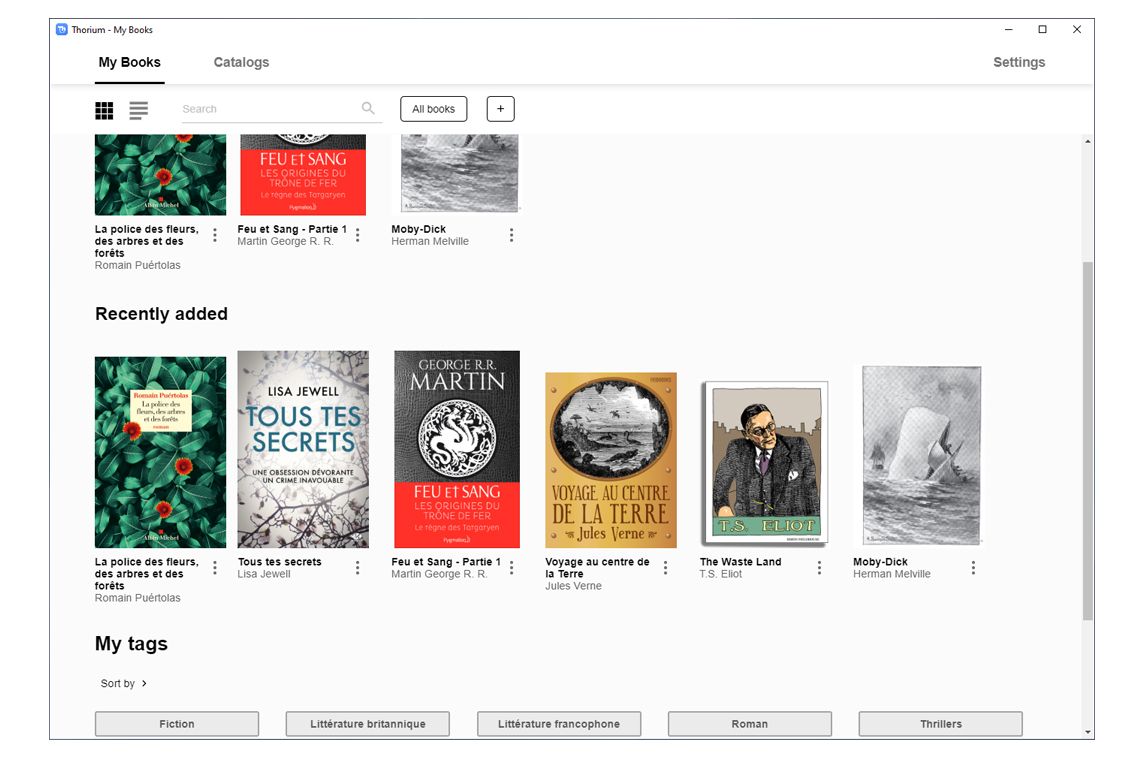The image size is (1144, 758).
Task: Open Recently added Feu et Sang cover
Action: click(x=457, y=449)
